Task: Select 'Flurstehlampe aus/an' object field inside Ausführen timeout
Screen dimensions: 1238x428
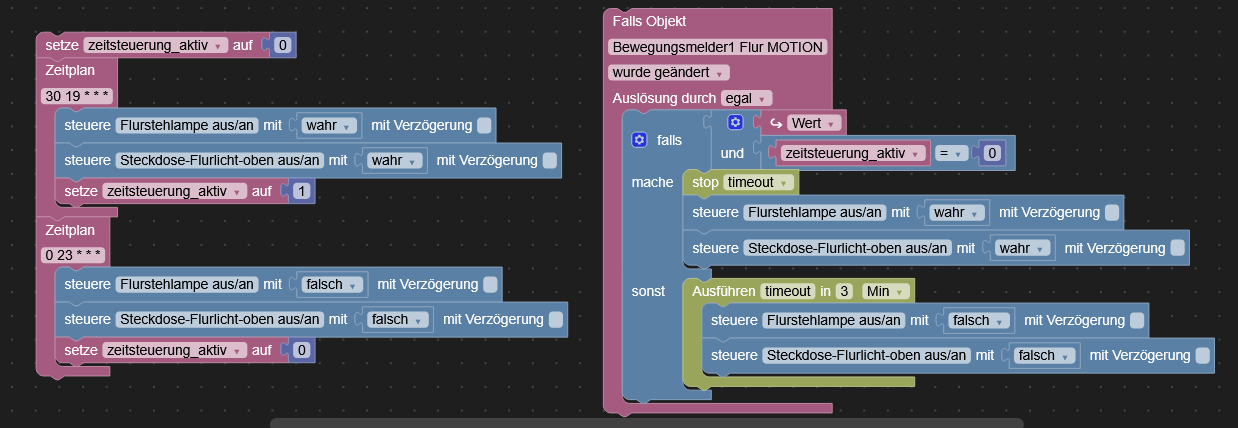Action: (x=834, y=321)
